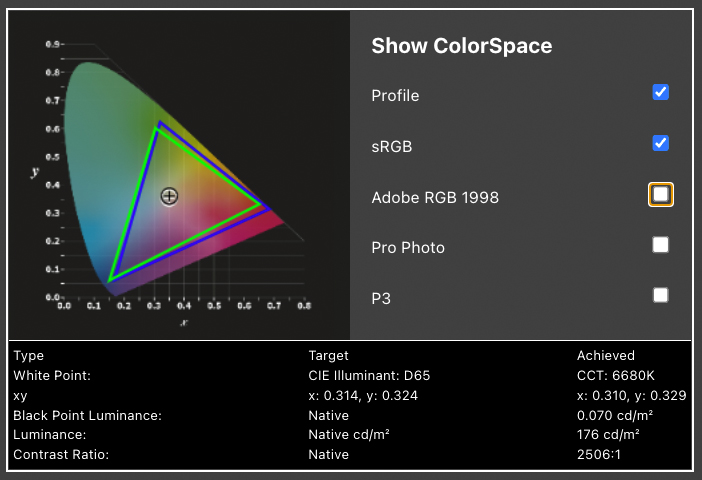
Task: Uncheck the sRGB colorspace checkbox
Action: click(x=660, y=143)
